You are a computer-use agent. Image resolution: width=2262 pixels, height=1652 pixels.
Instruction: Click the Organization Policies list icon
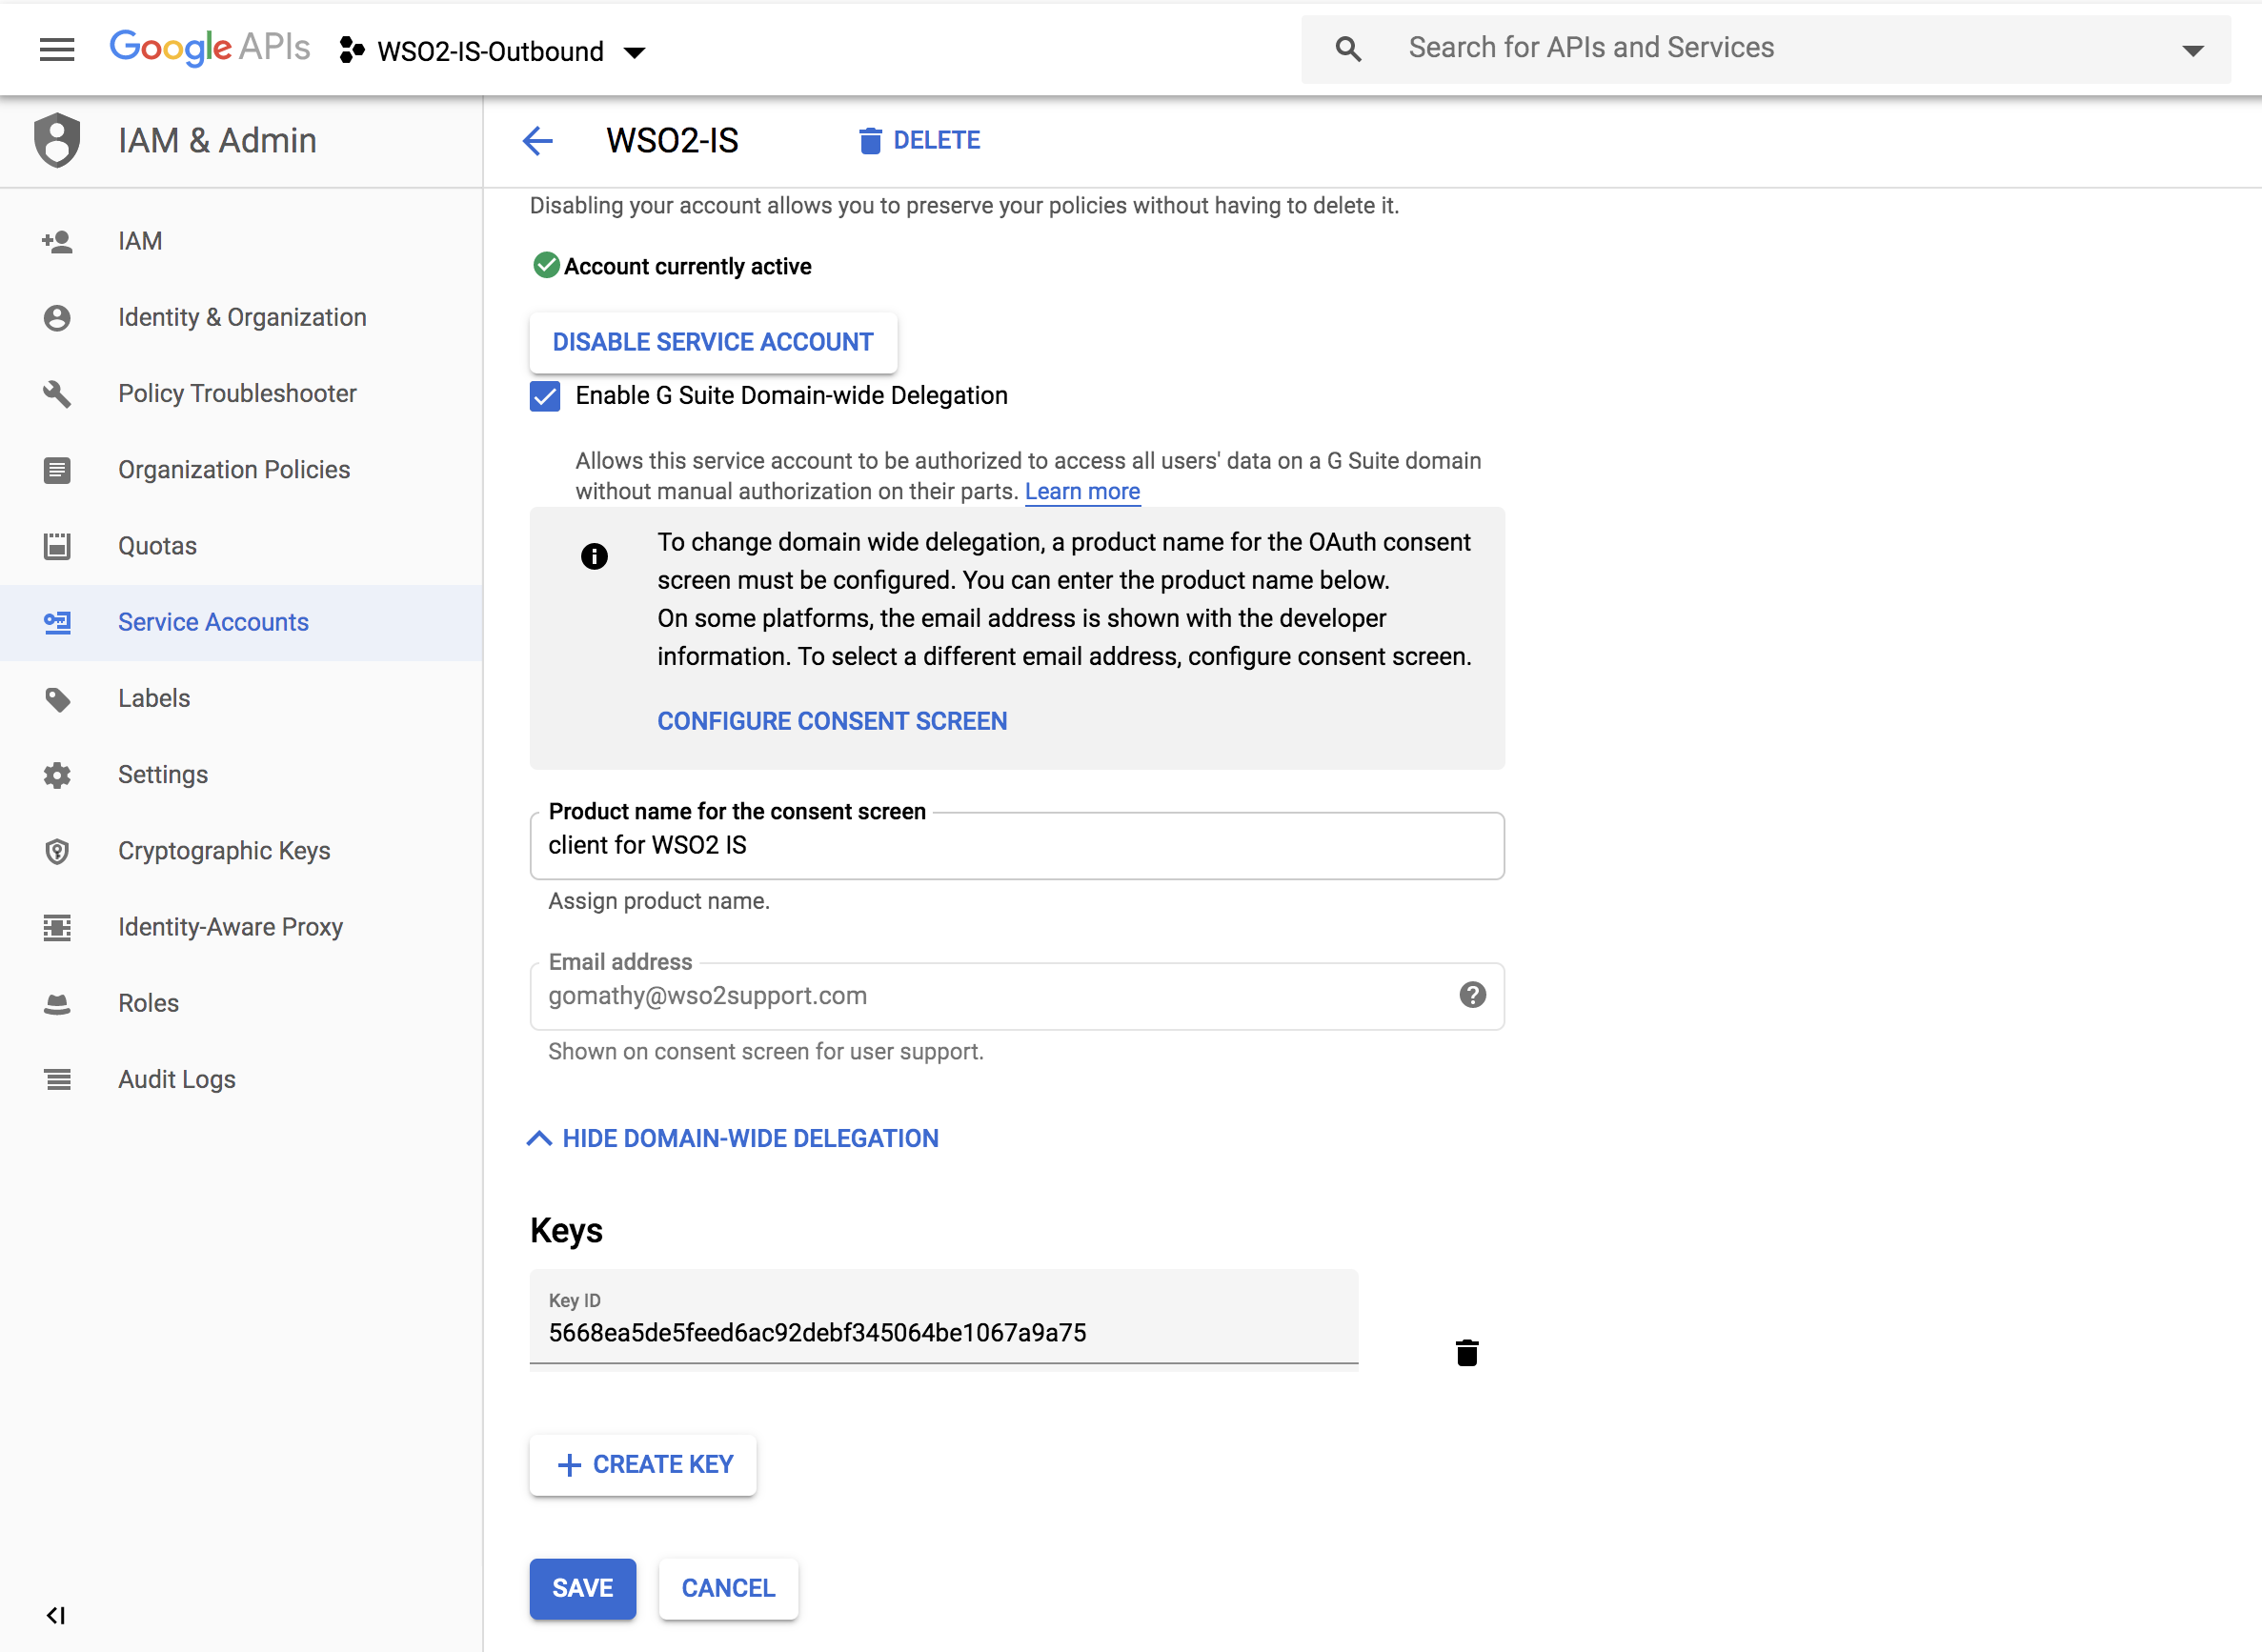point(57,469)
